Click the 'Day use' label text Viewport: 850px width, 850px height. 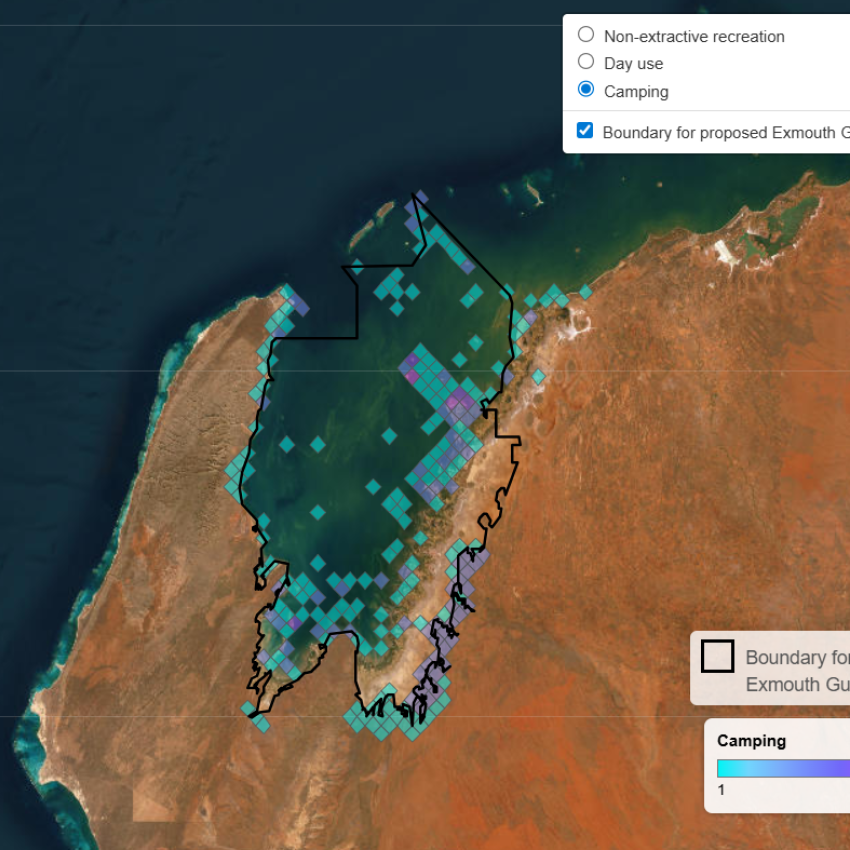(x=634, y=63)
